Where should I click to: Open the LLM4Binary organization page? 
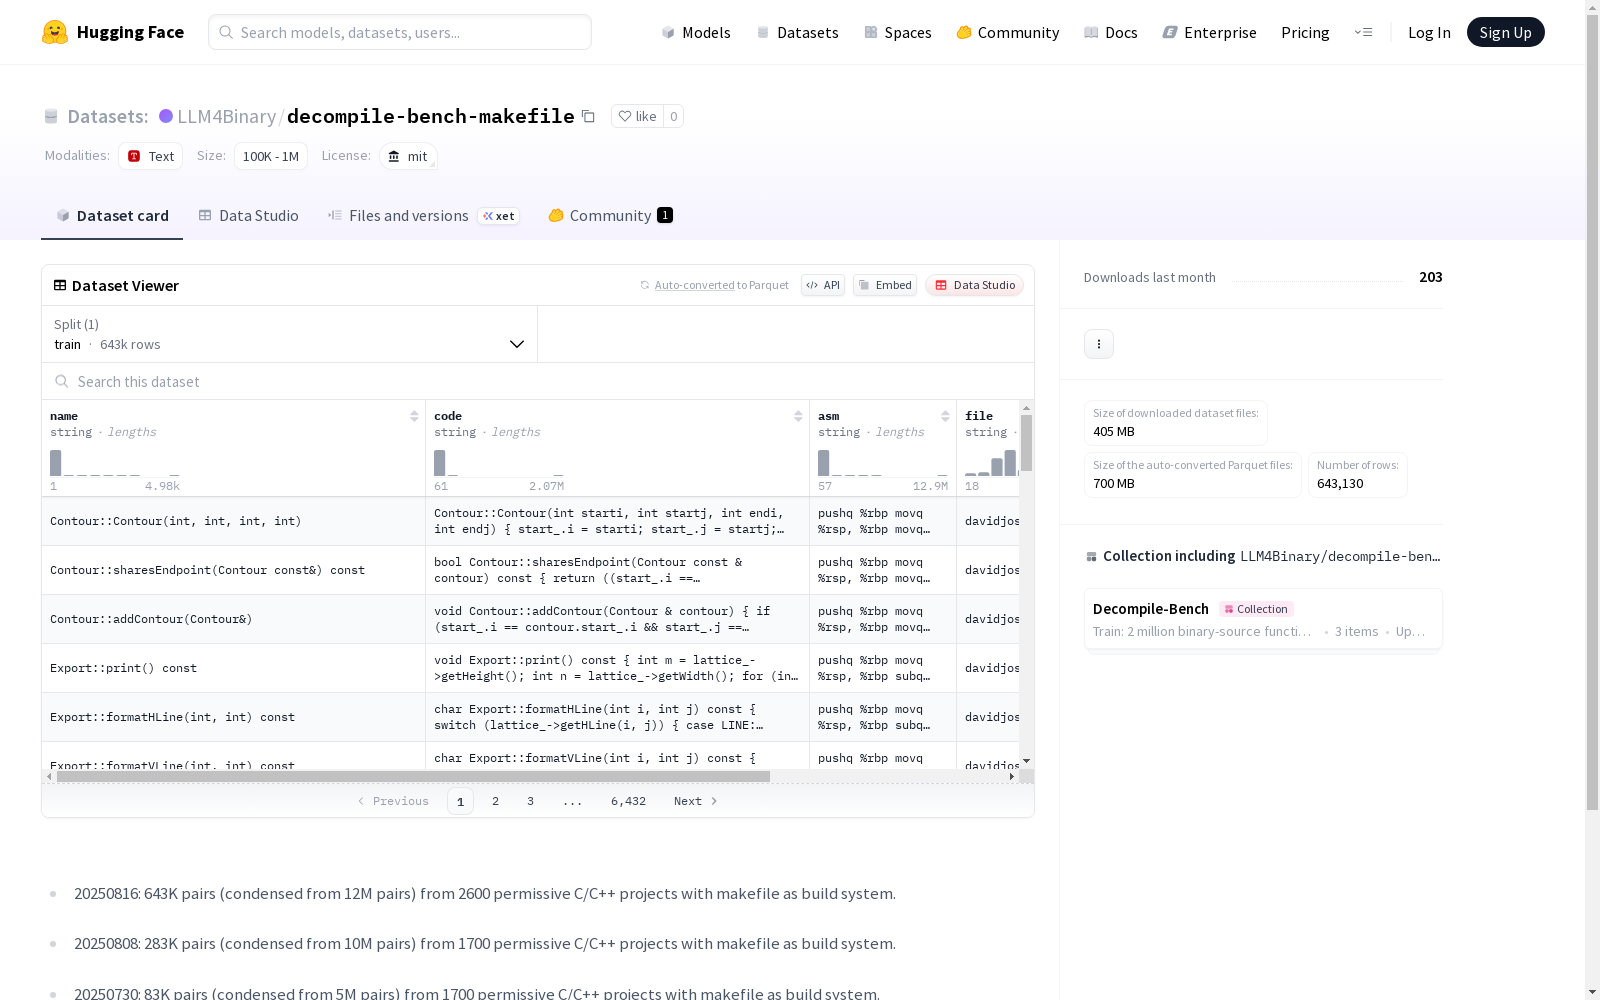(226, 116)
